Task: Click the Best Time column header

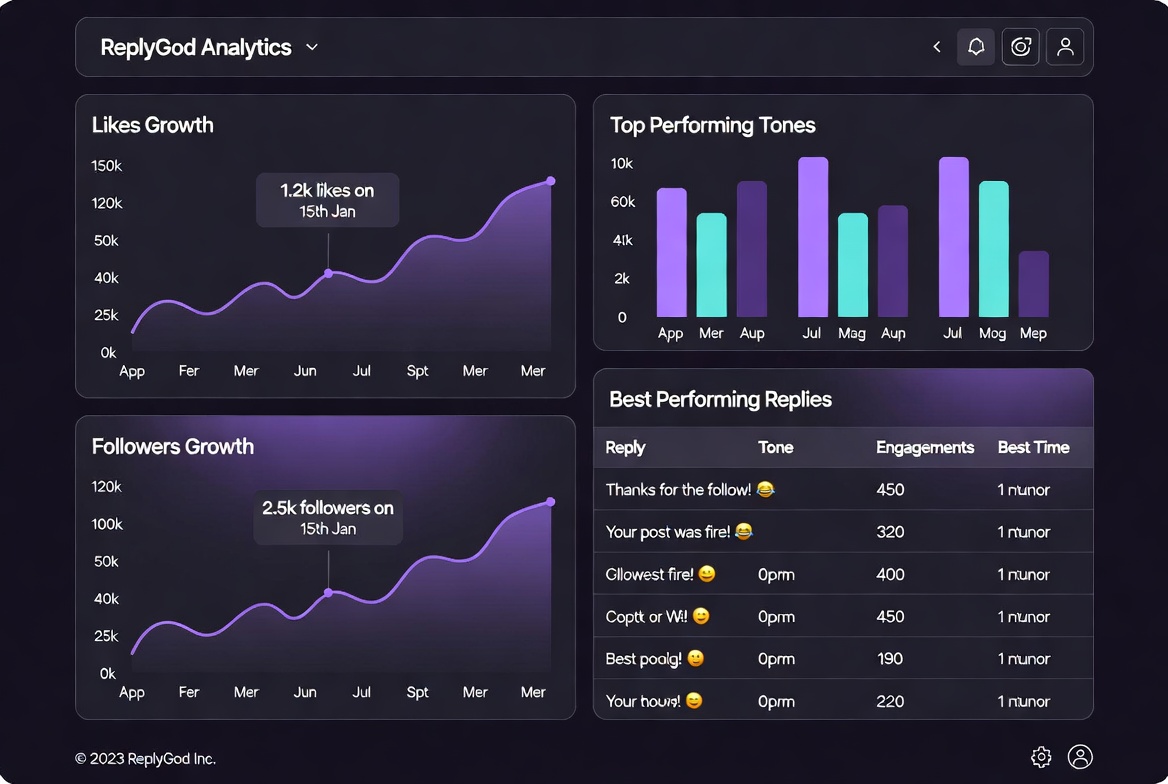Action: (1033, 447)
